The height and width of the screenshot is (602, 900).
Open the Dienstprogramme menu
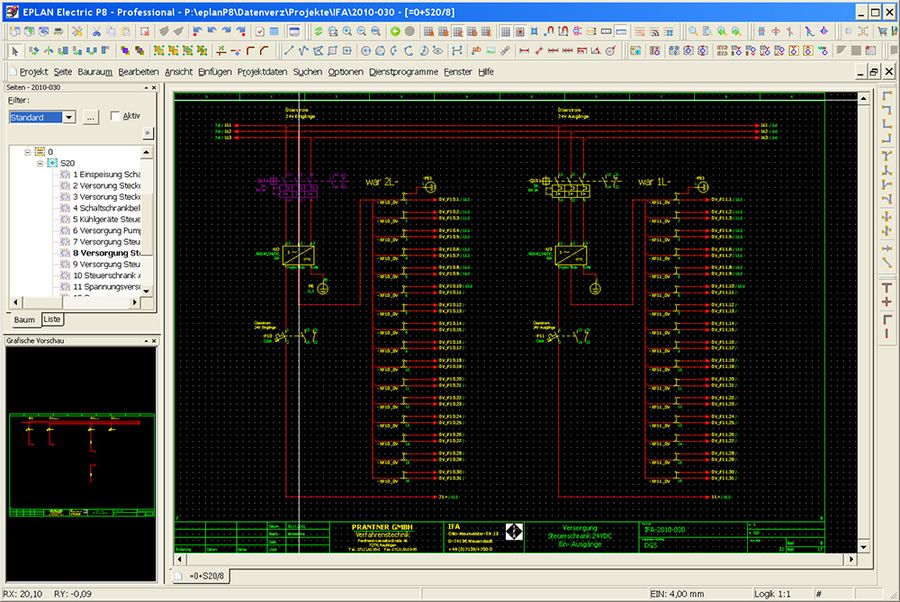point(404,72)
